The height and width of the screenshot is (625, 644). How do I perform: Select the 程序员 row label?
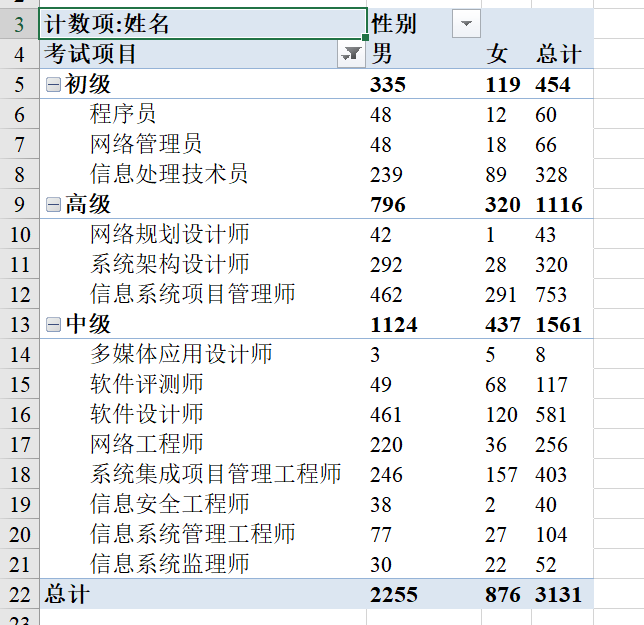point(122,114)
